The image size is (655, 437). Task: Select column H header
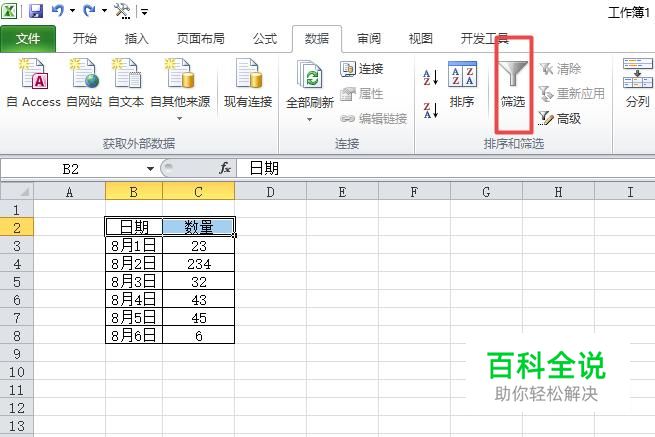click(558, 192)
